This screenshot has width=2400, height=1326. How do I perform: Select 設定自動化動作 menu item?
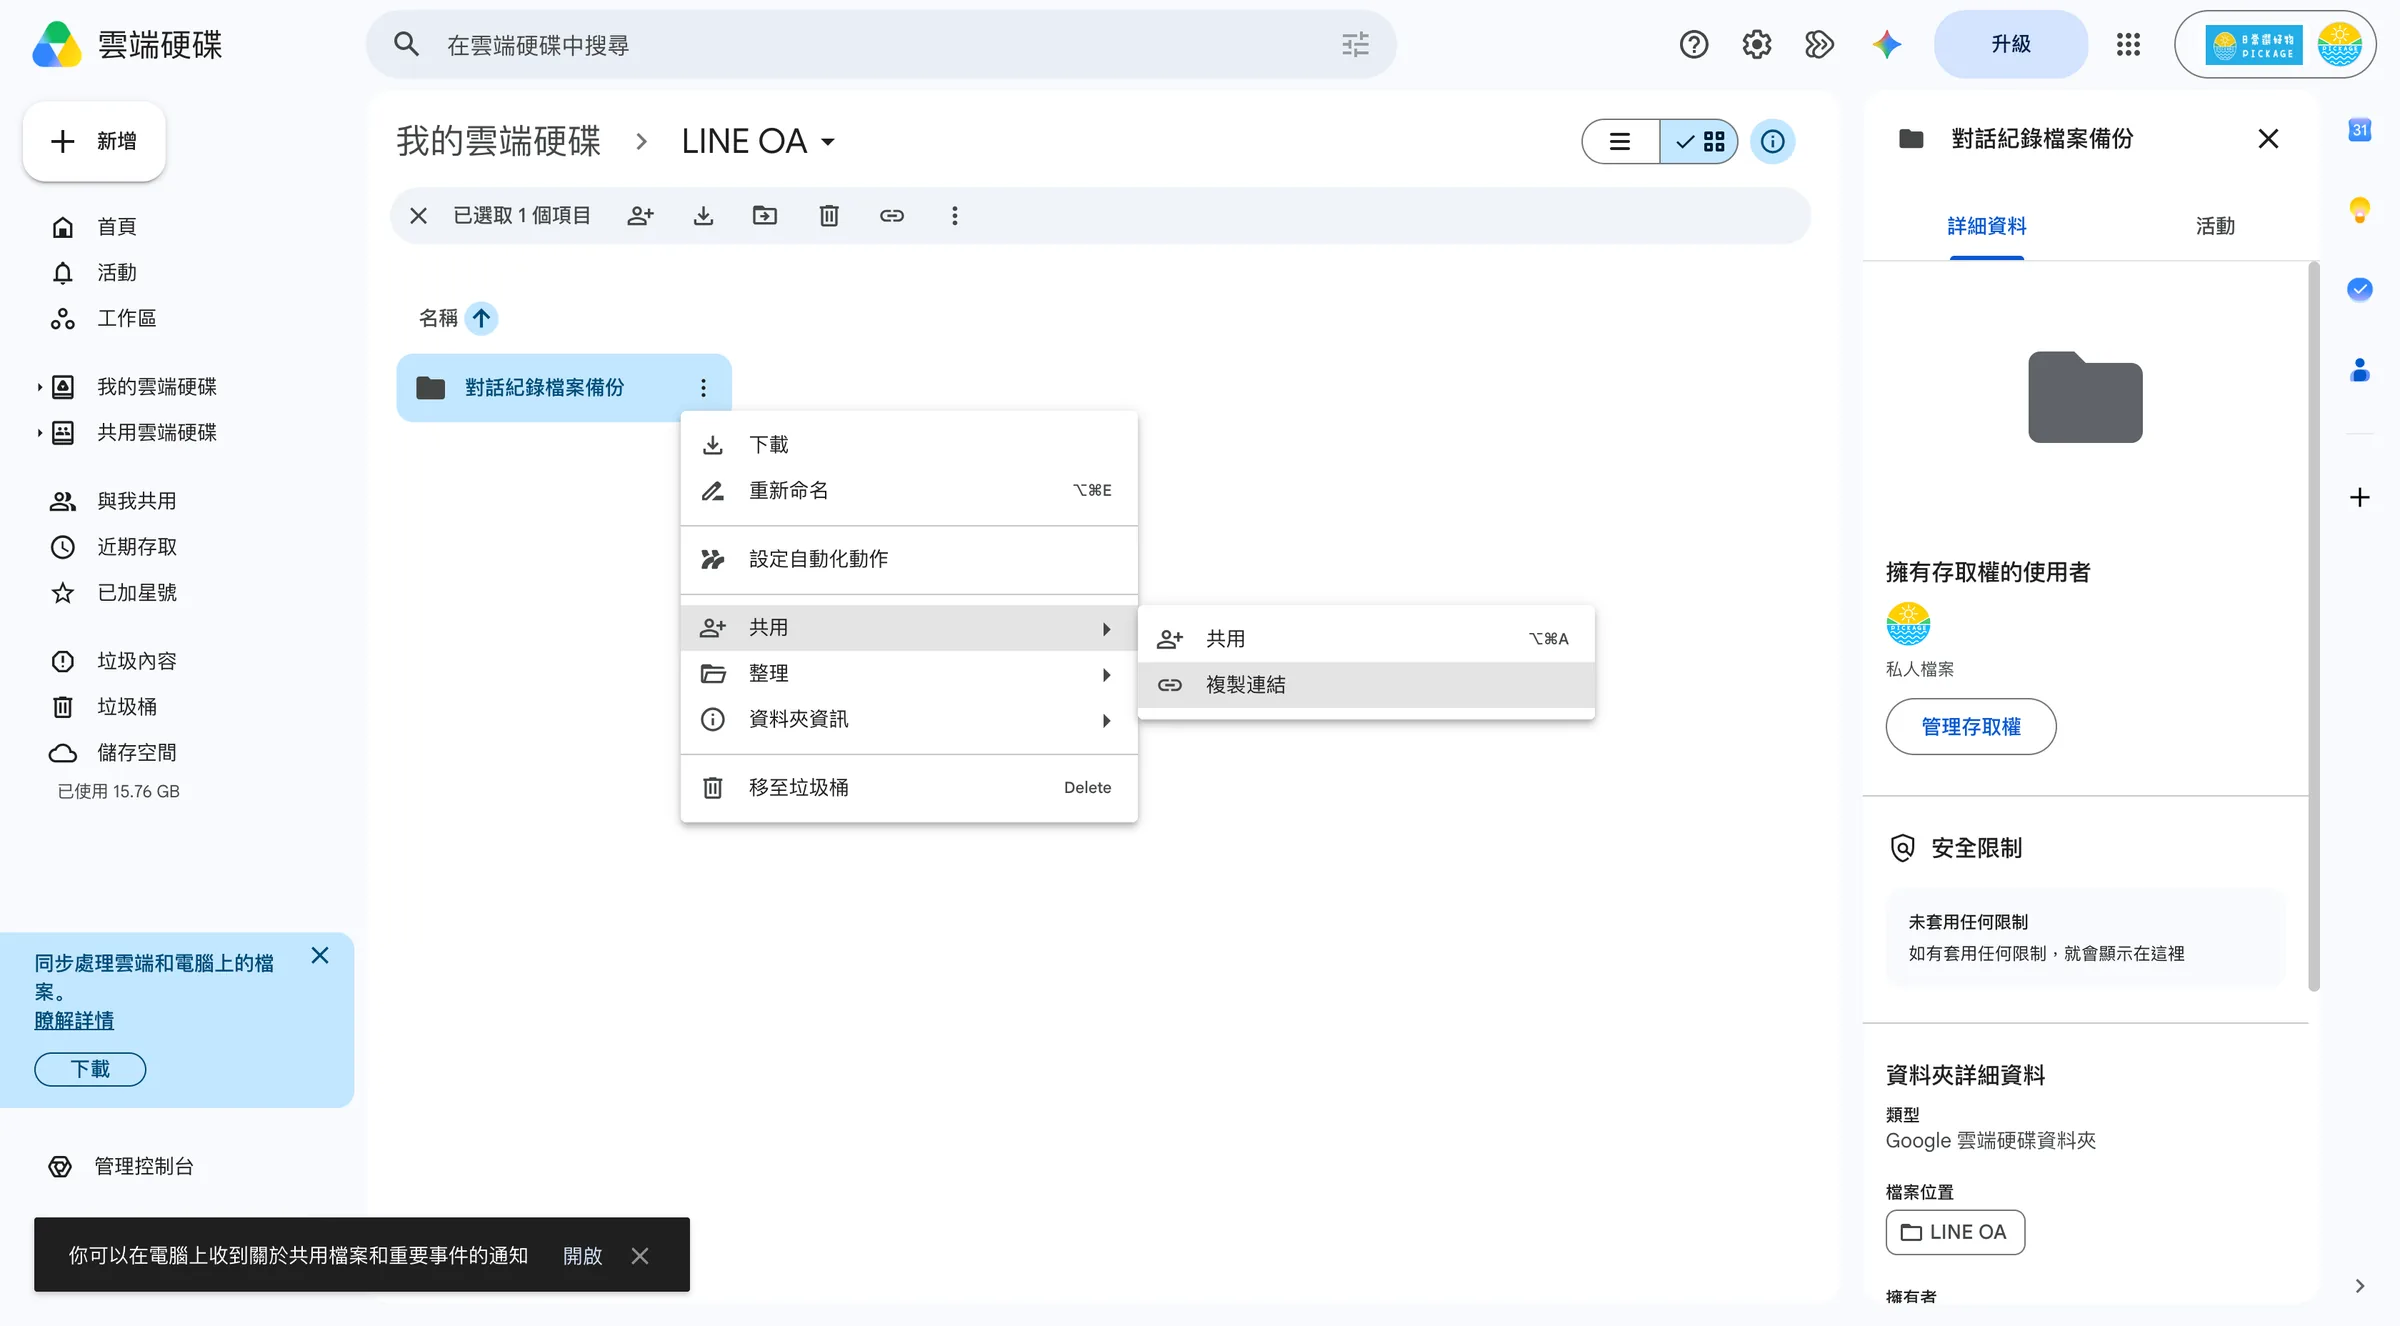909,559
